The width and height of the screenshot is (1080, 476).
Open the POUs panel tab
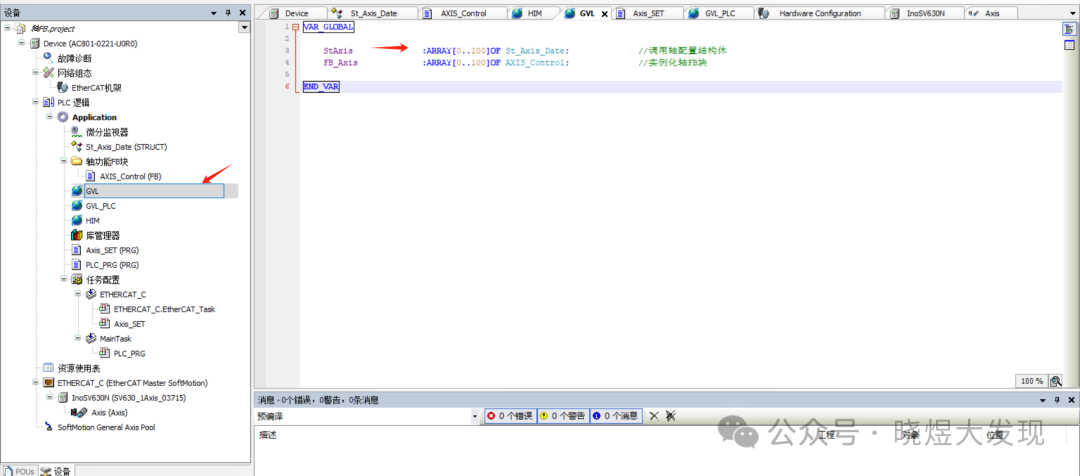click(x=19, y=470)
